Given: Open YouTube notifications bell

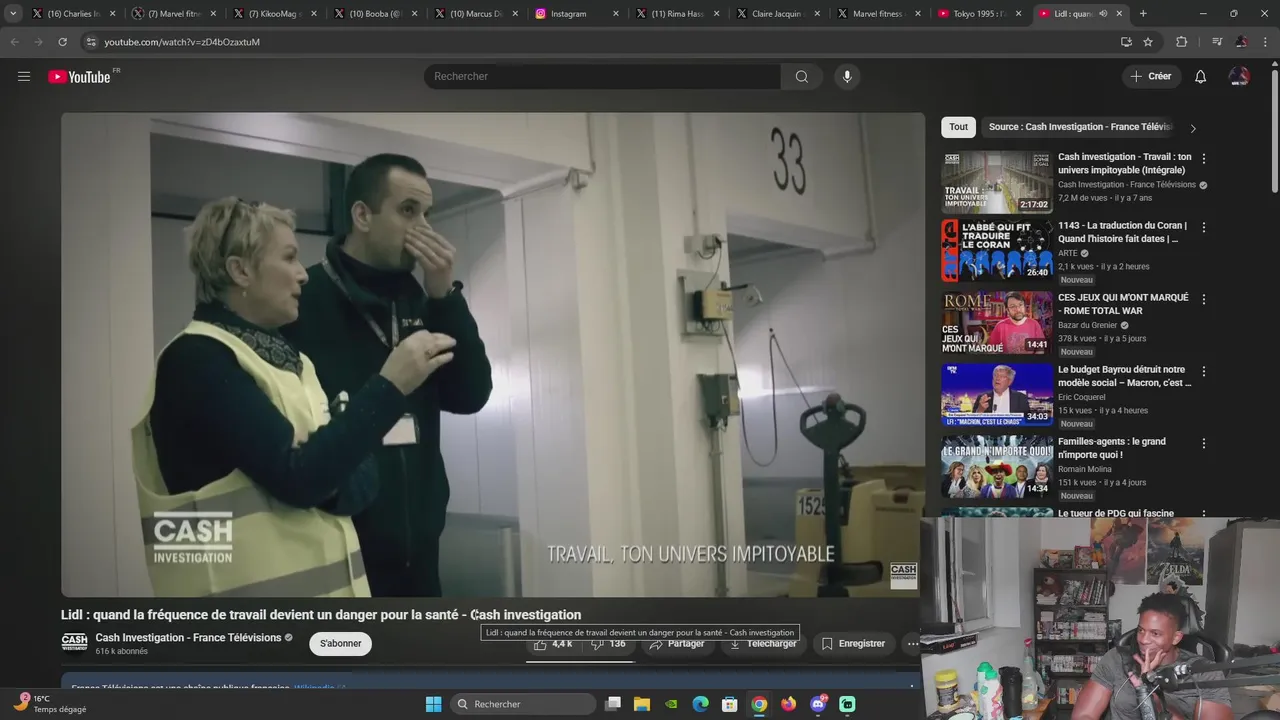Looking at the screenshot, I should click(x=1201, y=76).
